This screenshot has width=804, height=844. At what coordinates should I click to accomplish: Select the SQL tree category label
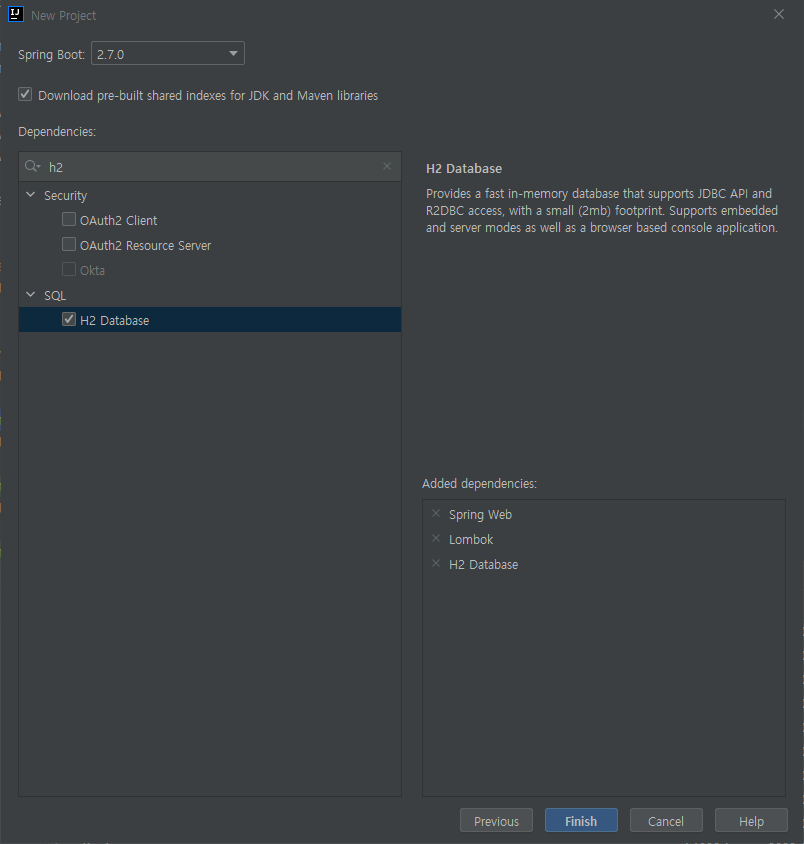pos(55,296)
